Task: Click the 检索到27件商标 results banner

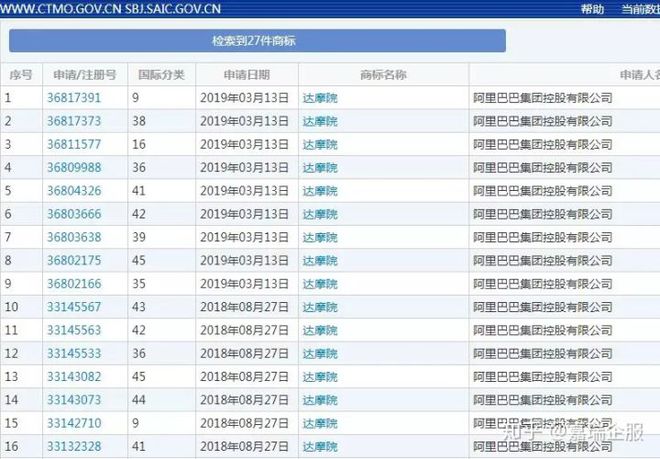Action: tap(257, 41)
